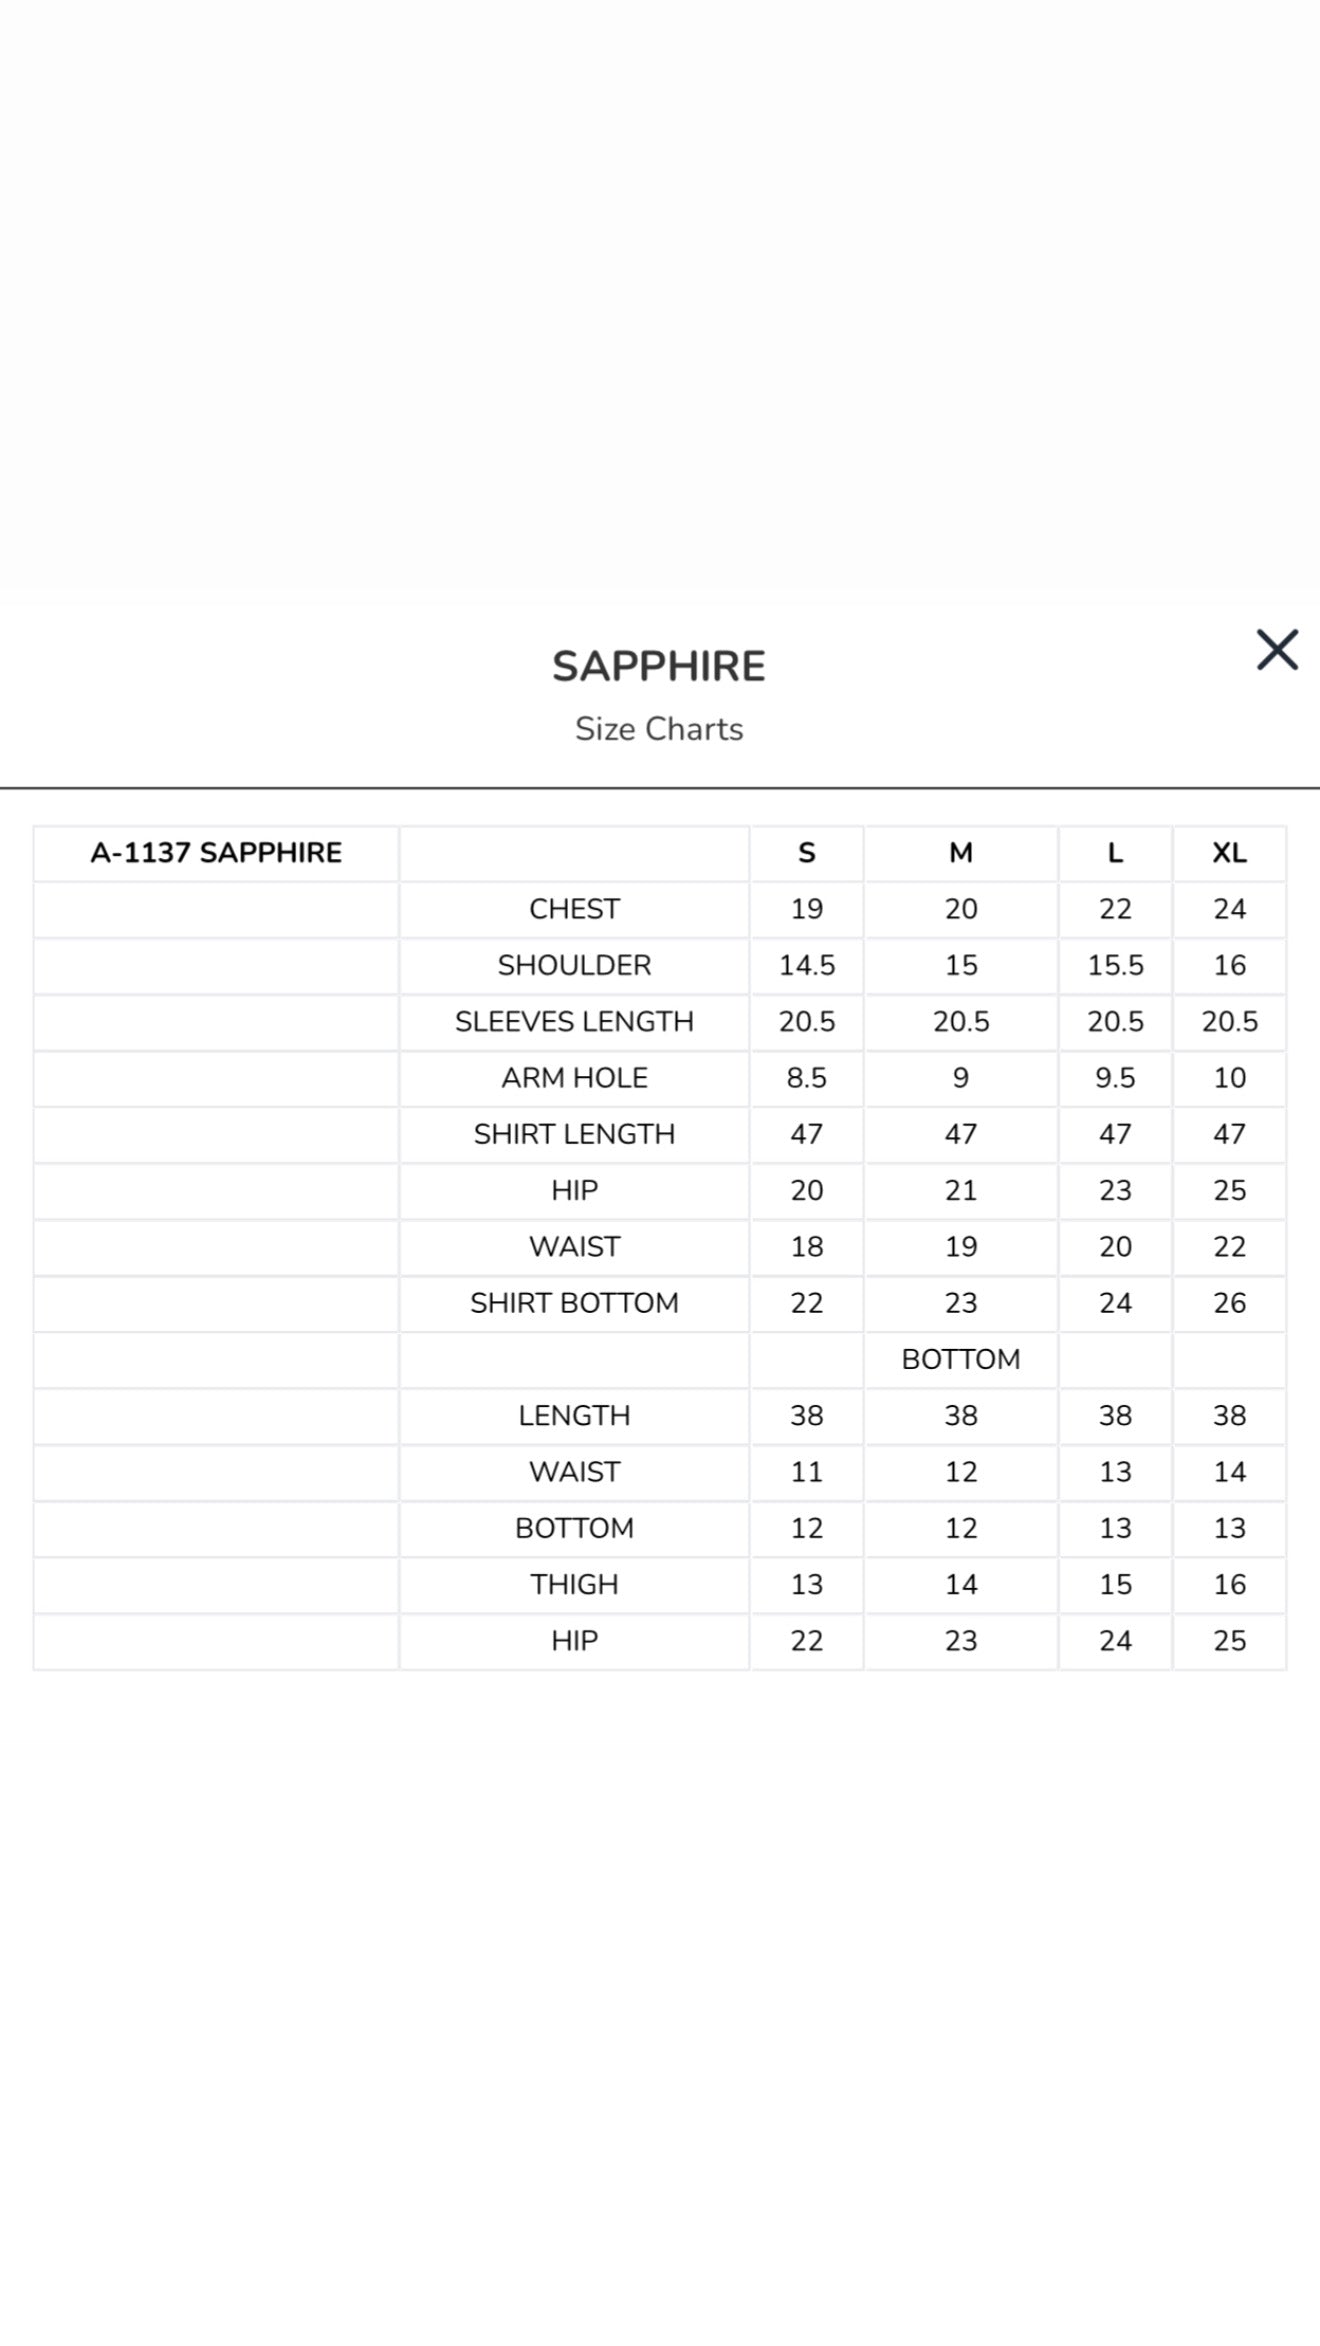The image size is (1320, 2346).
Task: Select the S size column header
Action: coord(806,853)
